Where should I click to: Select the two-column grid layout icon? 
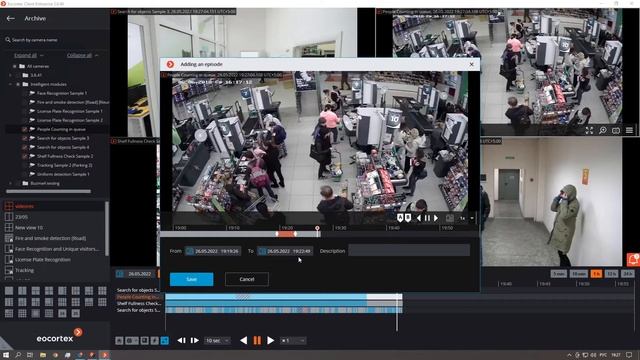click(x=22, y=291)
